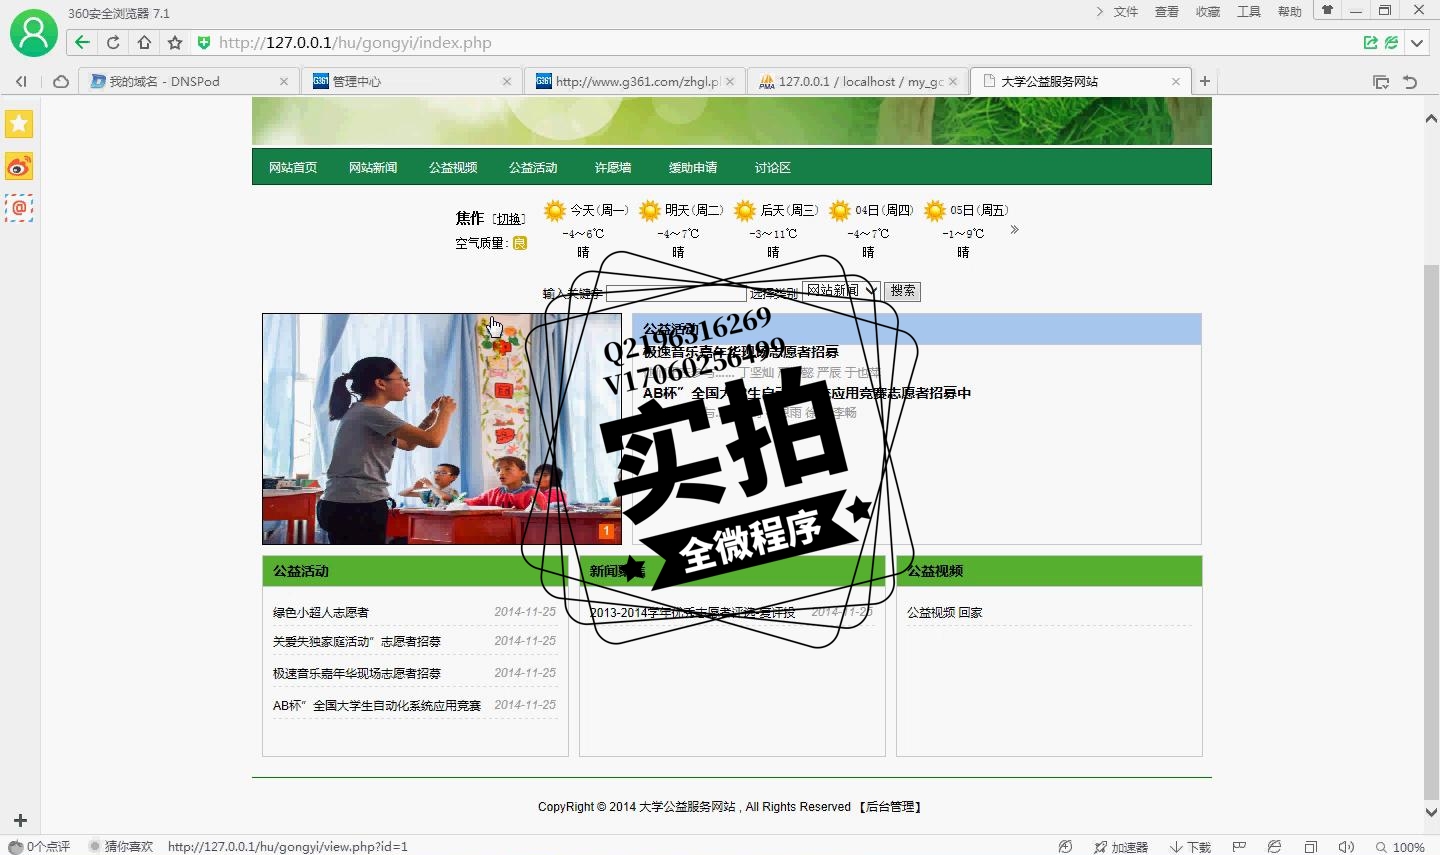Screen dimensions: 1440x855
Task: Open 公益视频 回家 video link
Action: point(945,612)
